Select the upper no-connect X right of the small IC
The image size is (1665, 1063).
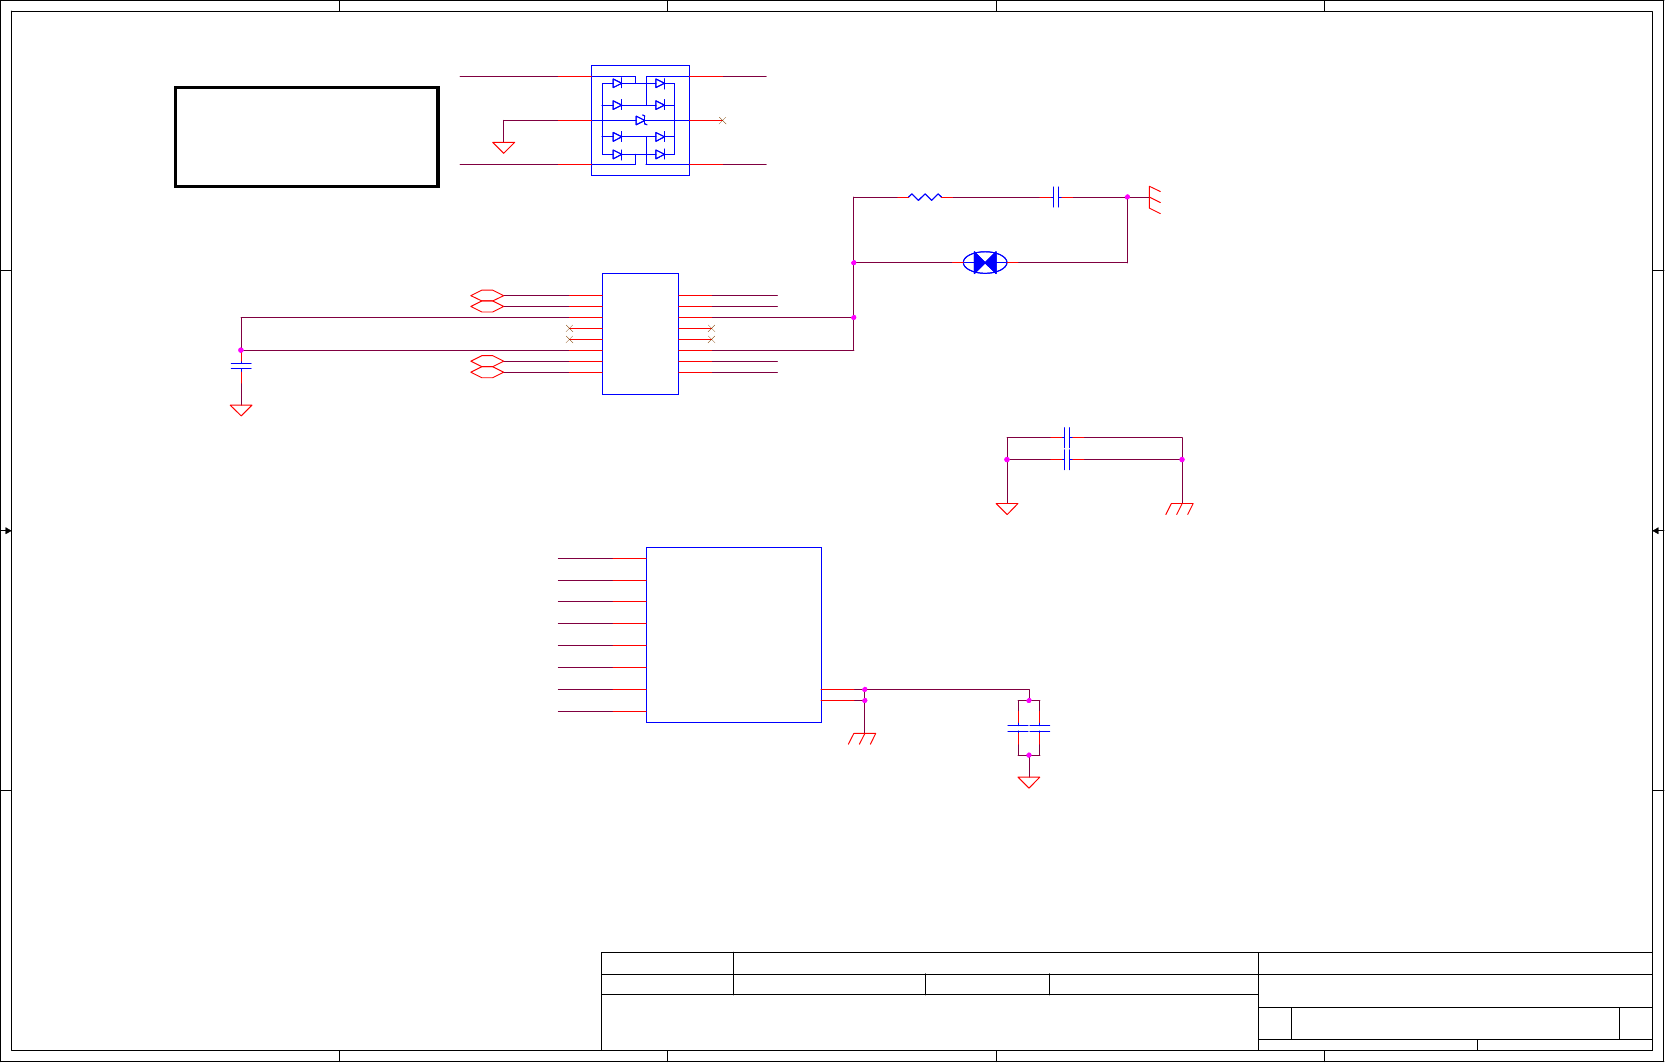pyautogui.click(x=711, y=328)
